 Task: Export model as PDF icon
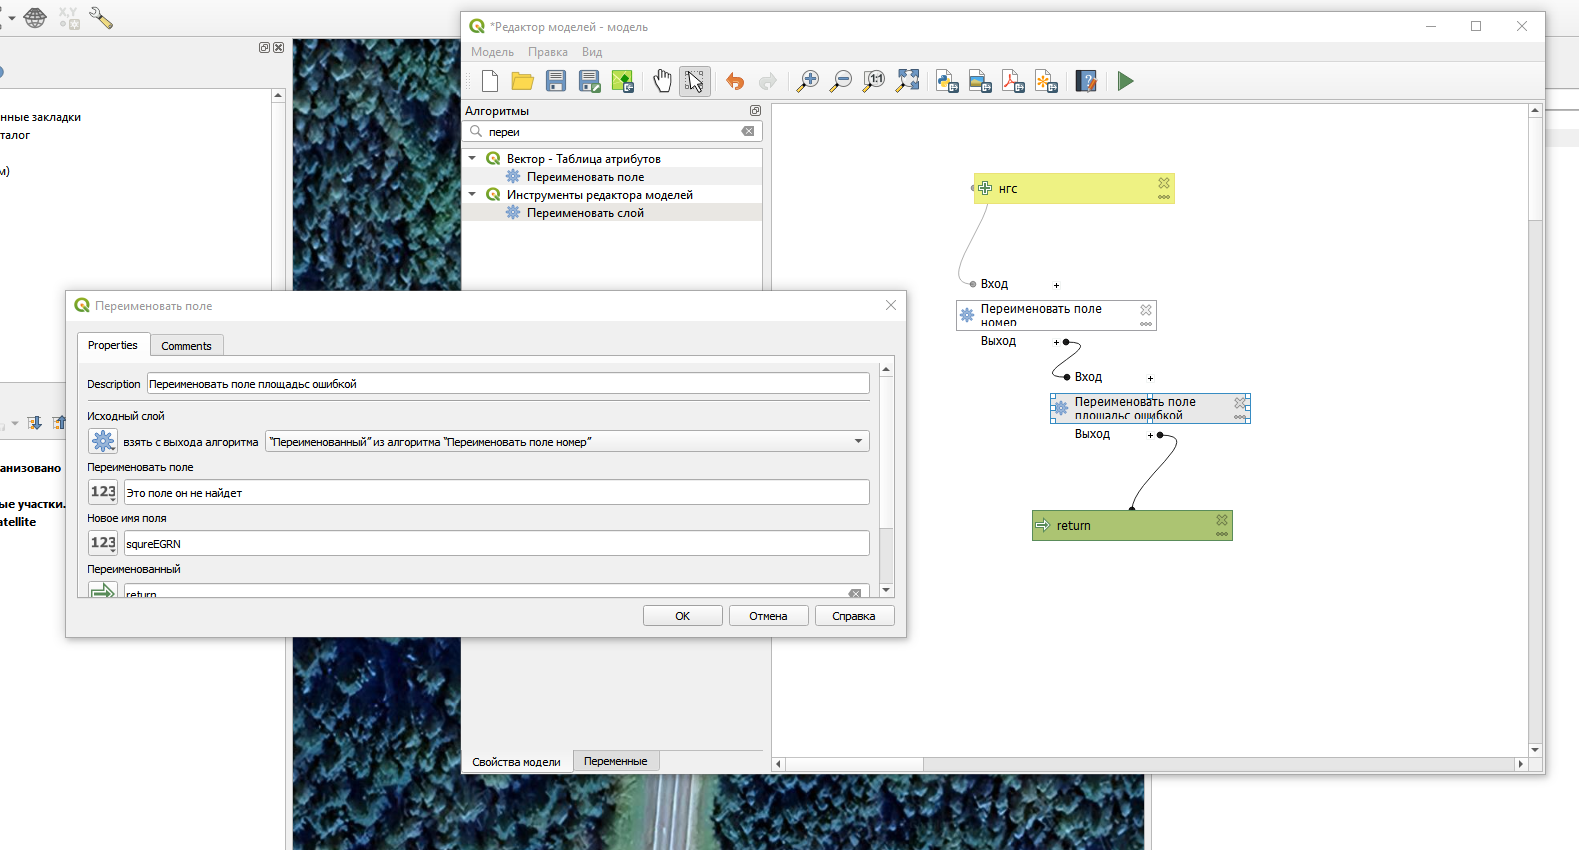pyautogui.click(x=1013, y=82)
